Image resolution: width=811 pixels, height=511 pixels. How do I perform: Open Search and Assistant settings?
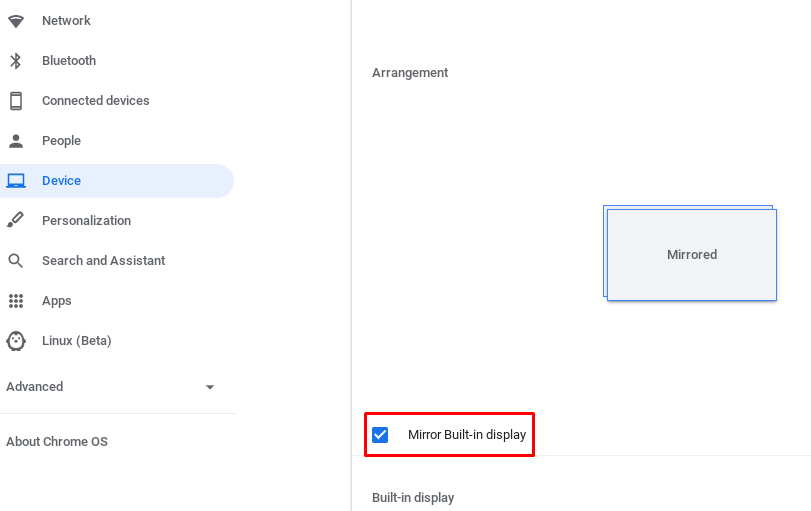coord(103,261)
